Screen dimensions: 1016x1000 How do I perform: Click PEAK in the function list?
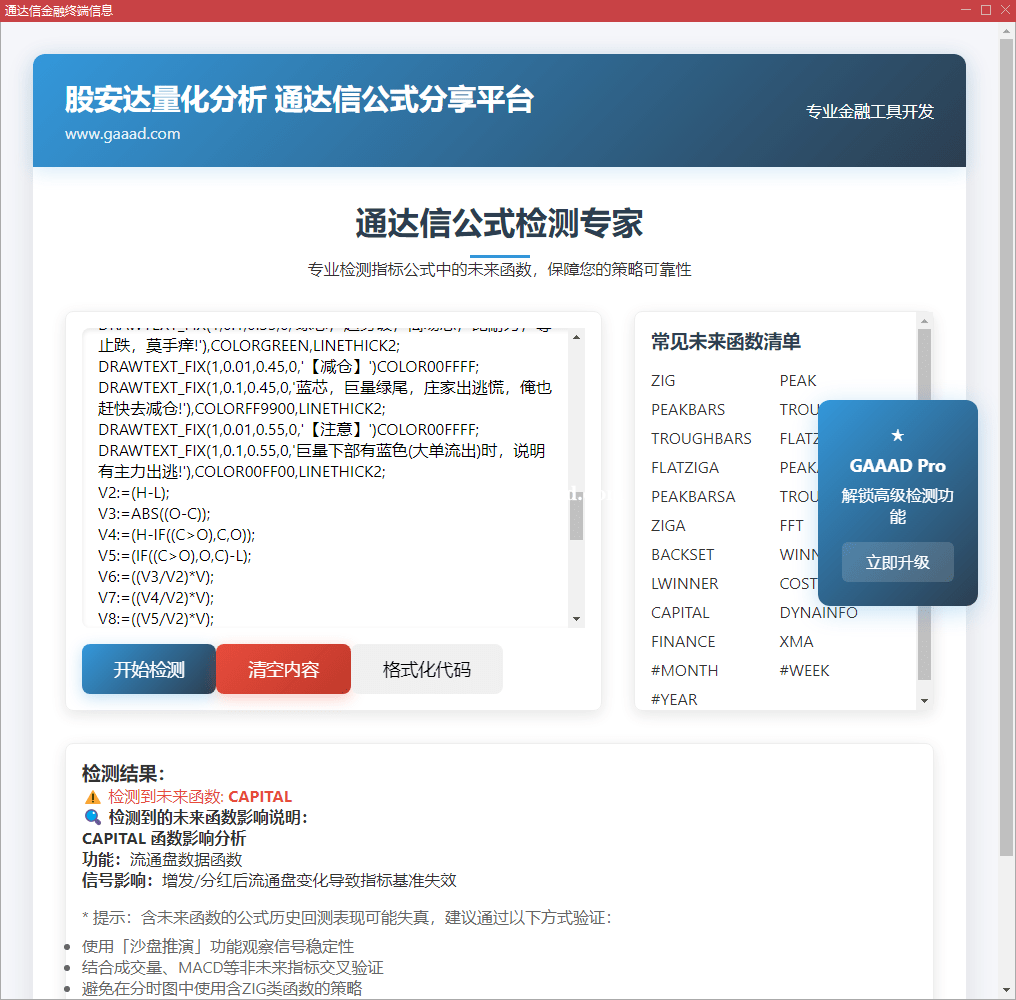pyautogui.click(x=798, y=380)
